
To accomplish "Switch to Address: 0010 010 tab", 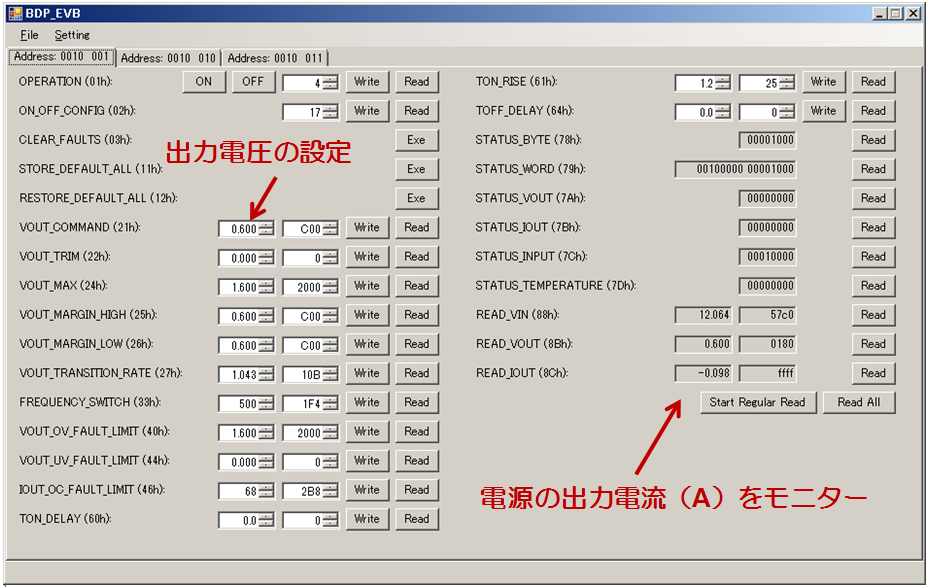I will tap(168, 58).
